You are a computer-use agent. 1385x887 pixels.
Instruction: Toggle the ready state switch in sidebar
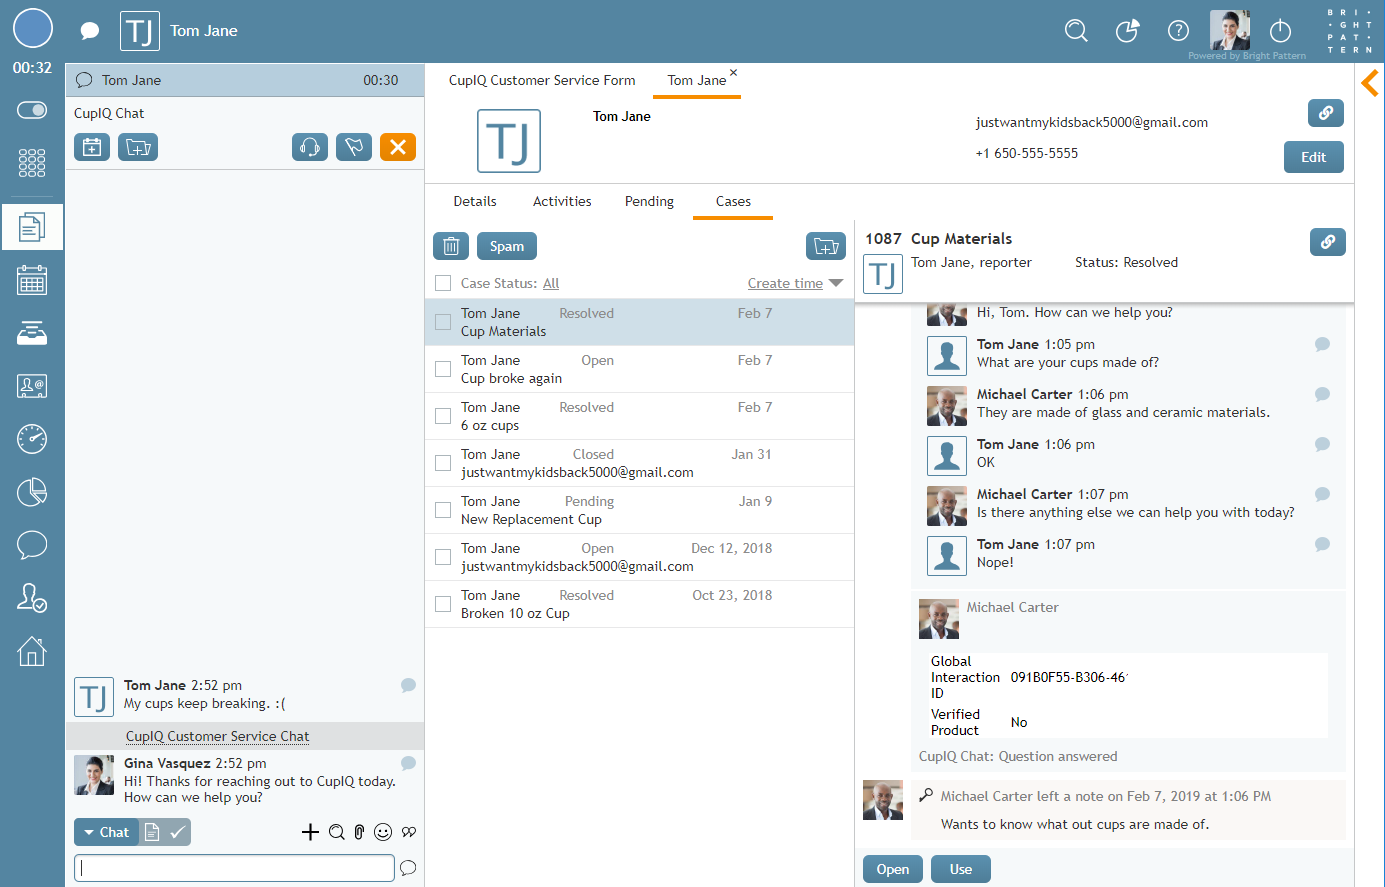[x=32, y=110]
